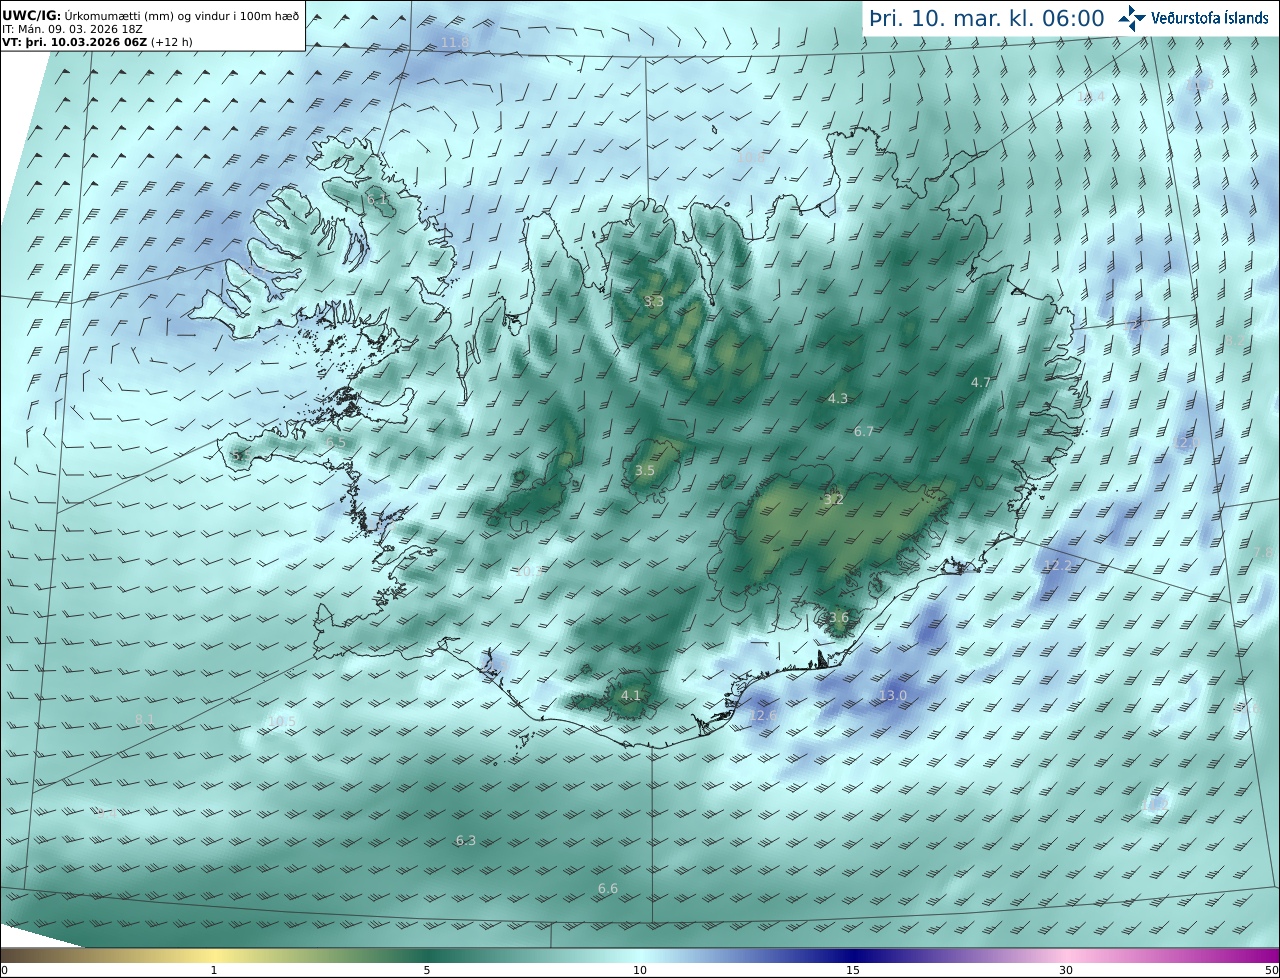Click the Veðurstofa Íslands logo icon
This screenshot has height=978, width=1280.
coord(1132,18)
